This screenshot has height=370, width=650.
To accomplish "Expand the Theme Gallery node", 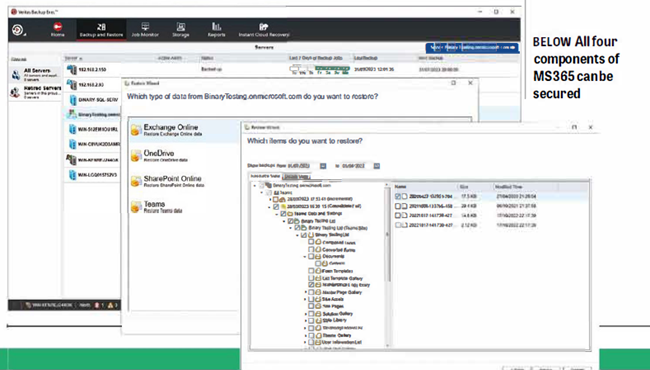I will [x=305, y=335].
